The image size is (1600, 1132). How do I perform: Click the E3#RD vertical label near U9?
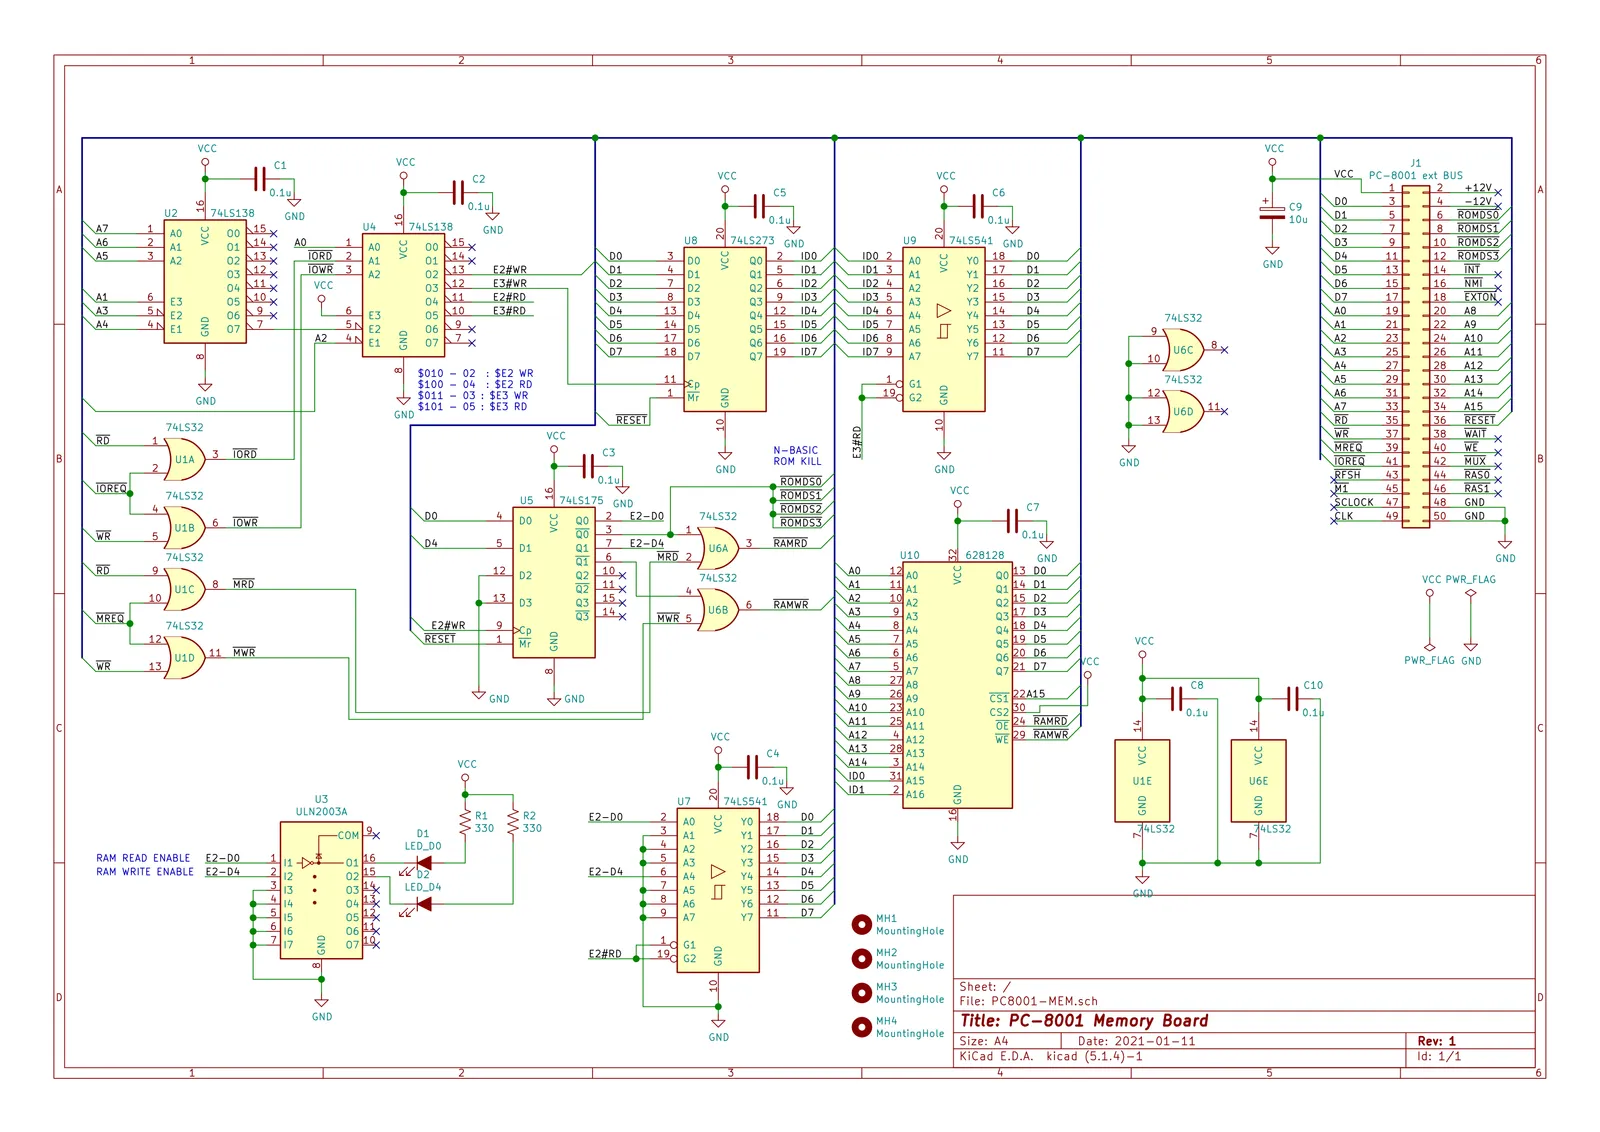pos(857,443)
